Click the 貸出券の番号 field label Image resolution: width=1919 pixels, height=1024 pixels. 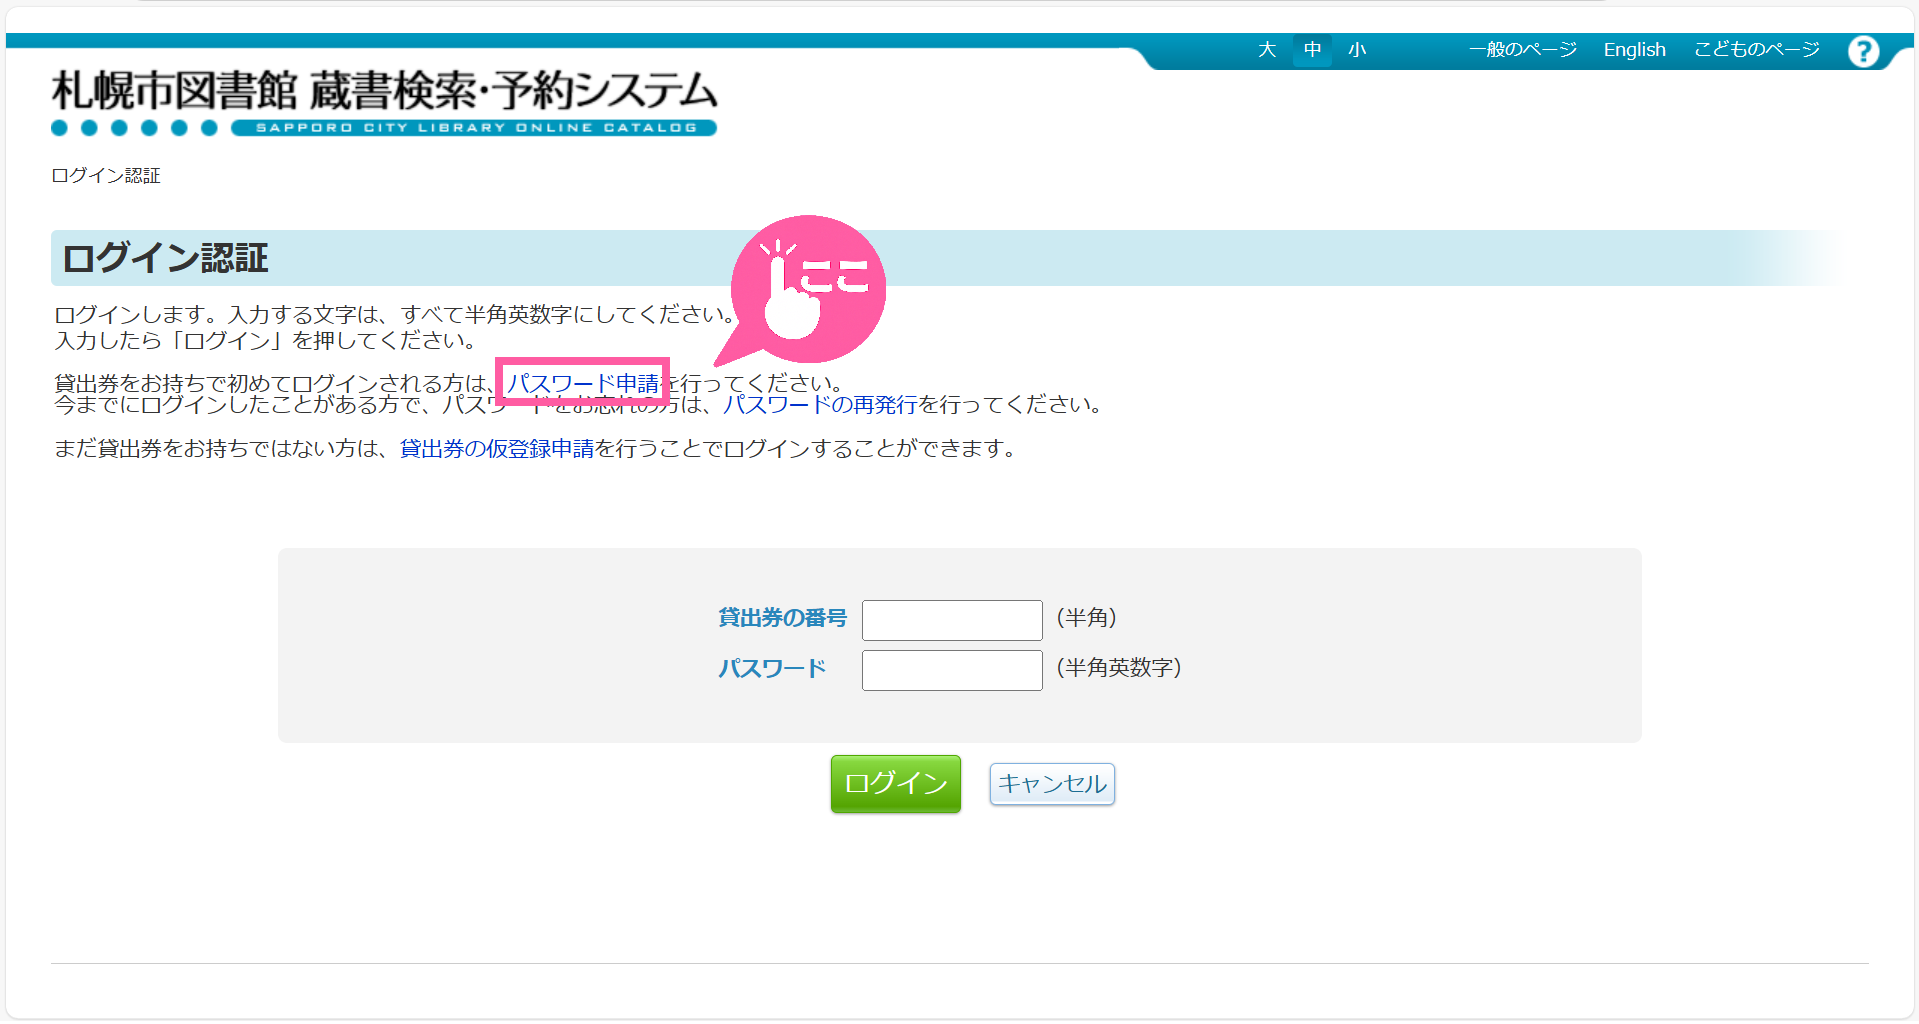782,619
